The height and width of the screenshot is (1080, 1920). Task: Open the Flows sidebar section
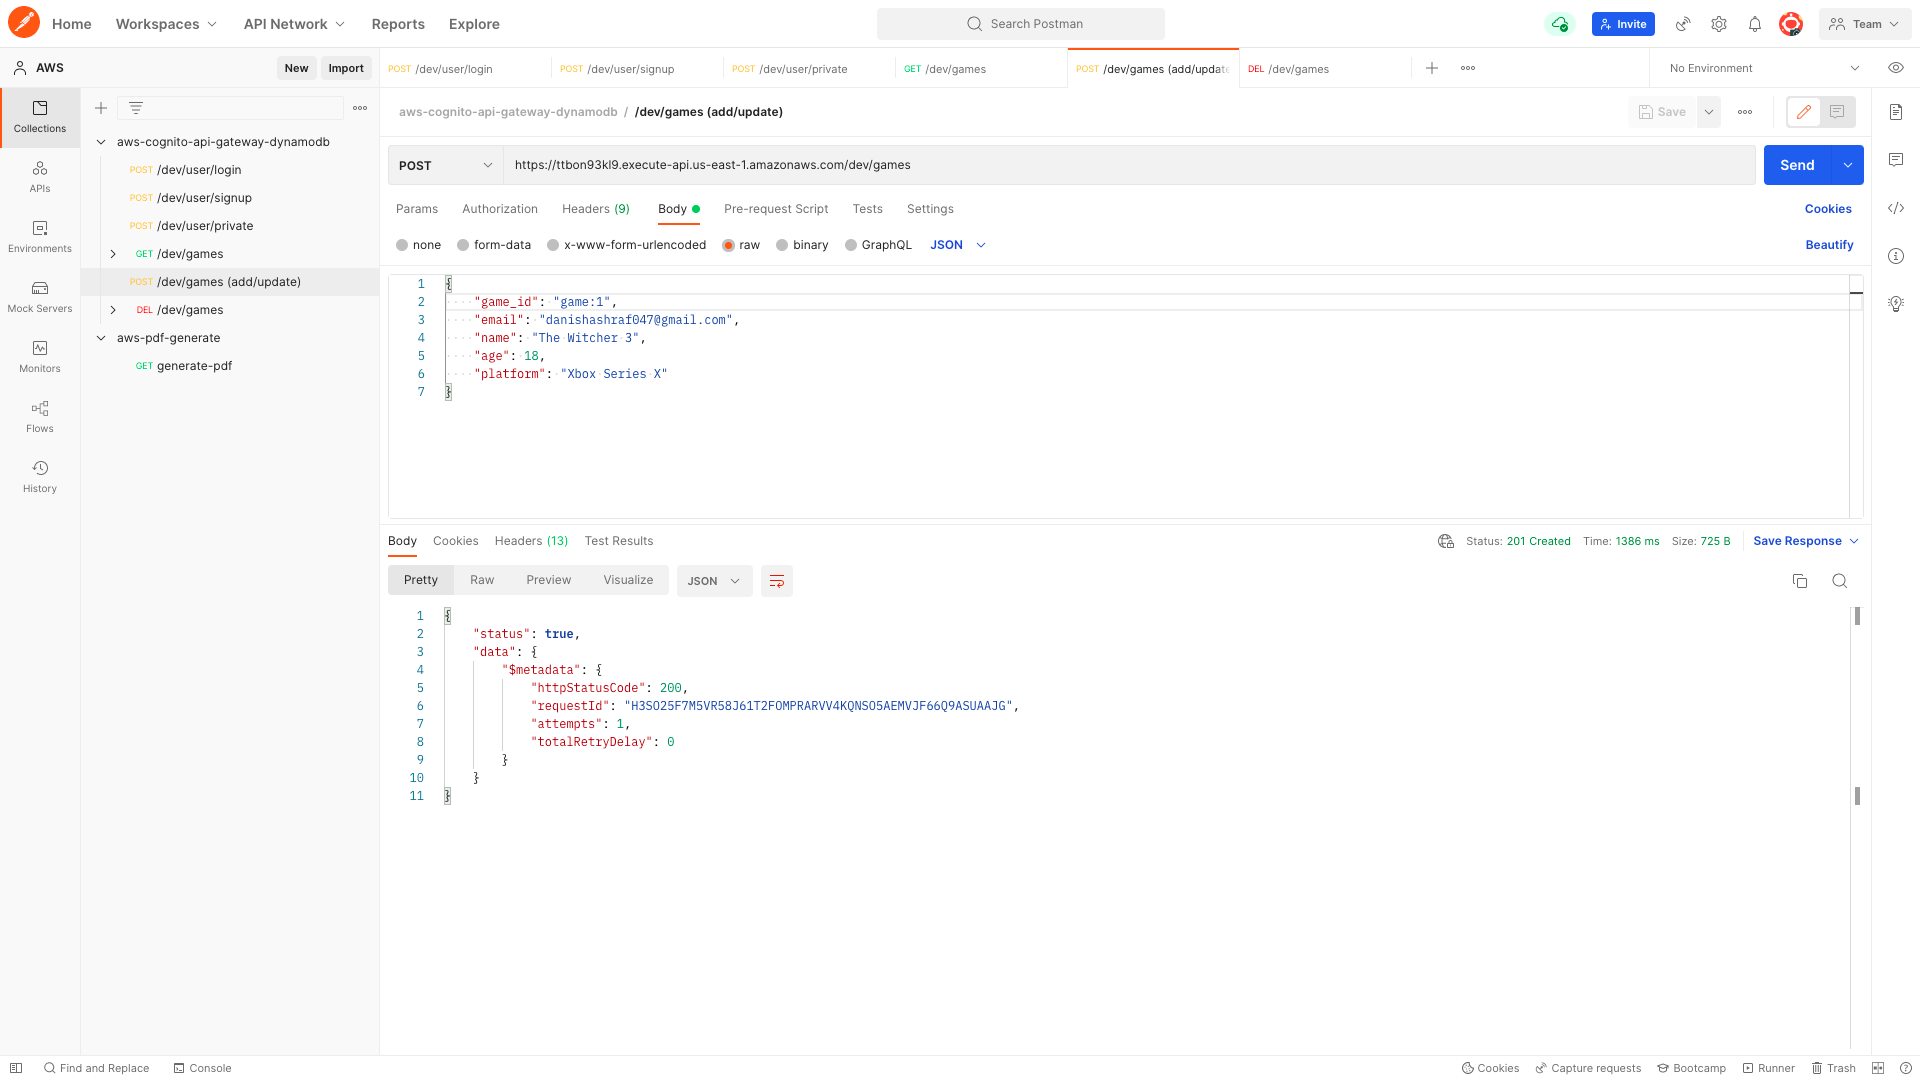pyautogui.click(x=40, y=416)
